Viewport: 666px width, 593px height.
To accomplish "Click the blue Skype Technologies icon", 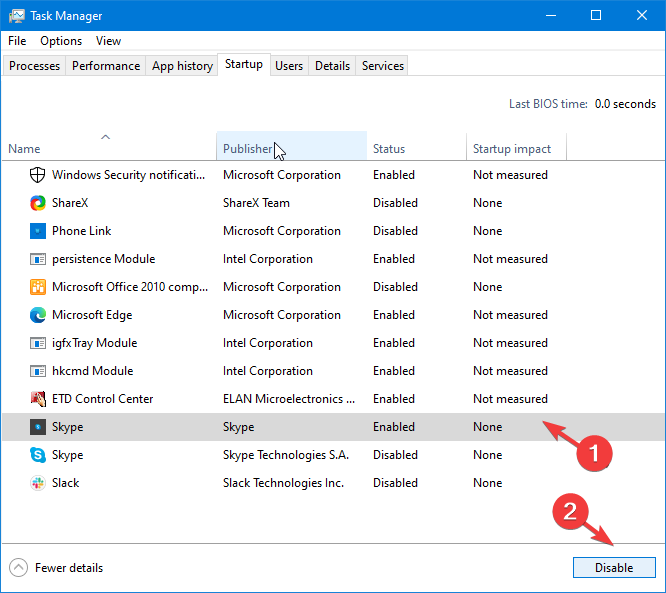I will pyautogui.click(x=37, y=455).
